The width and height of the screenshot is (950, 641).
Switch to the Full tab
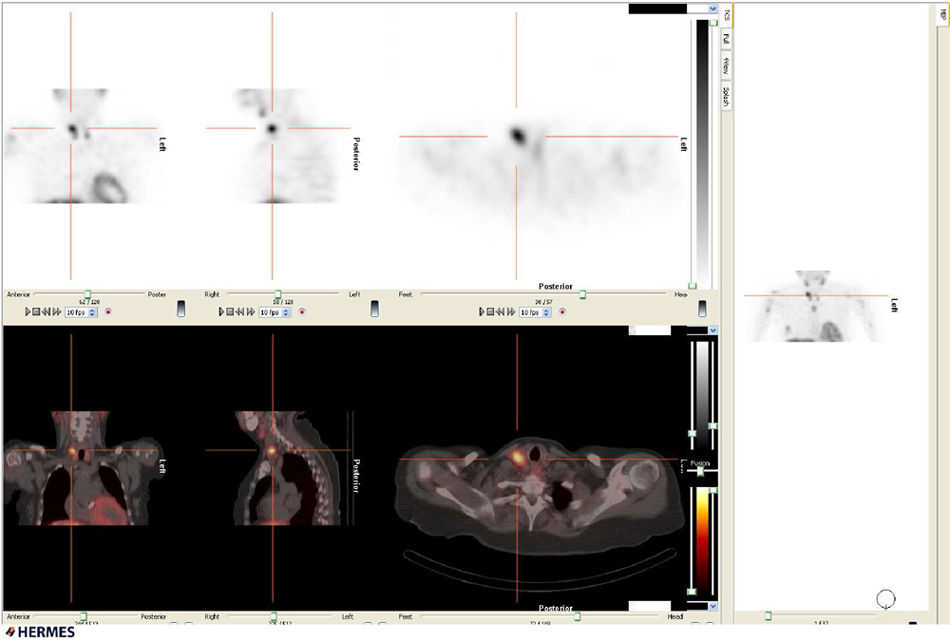(726, 41)
